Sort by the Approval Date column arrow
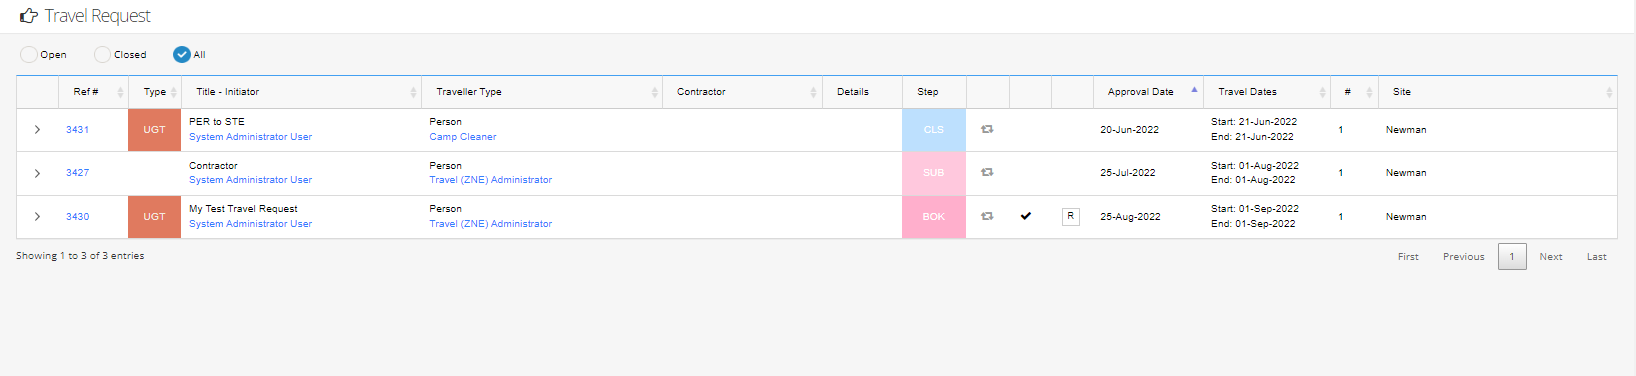This screenshot has width=1636, height=376. 1194,90
